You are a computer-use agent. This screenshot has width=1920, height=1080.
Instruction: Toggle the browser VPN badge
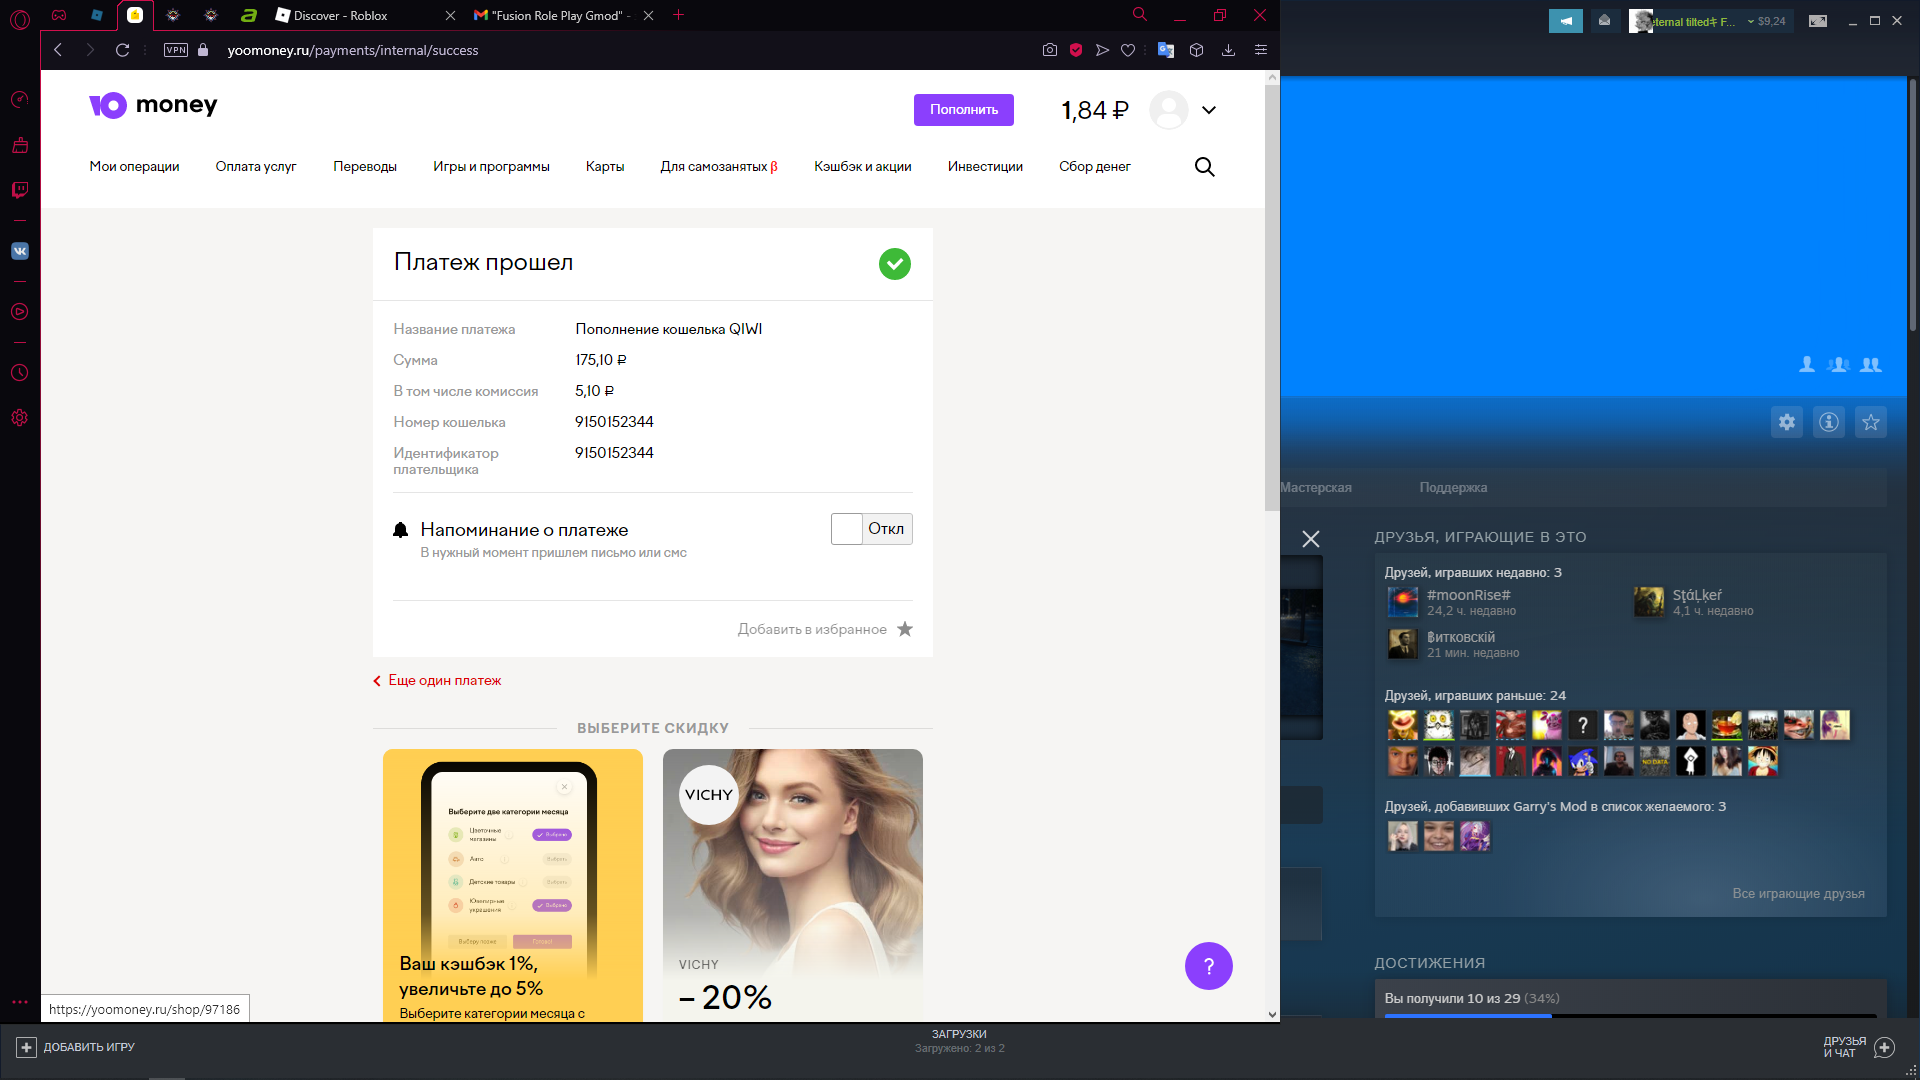coord(176,50)
